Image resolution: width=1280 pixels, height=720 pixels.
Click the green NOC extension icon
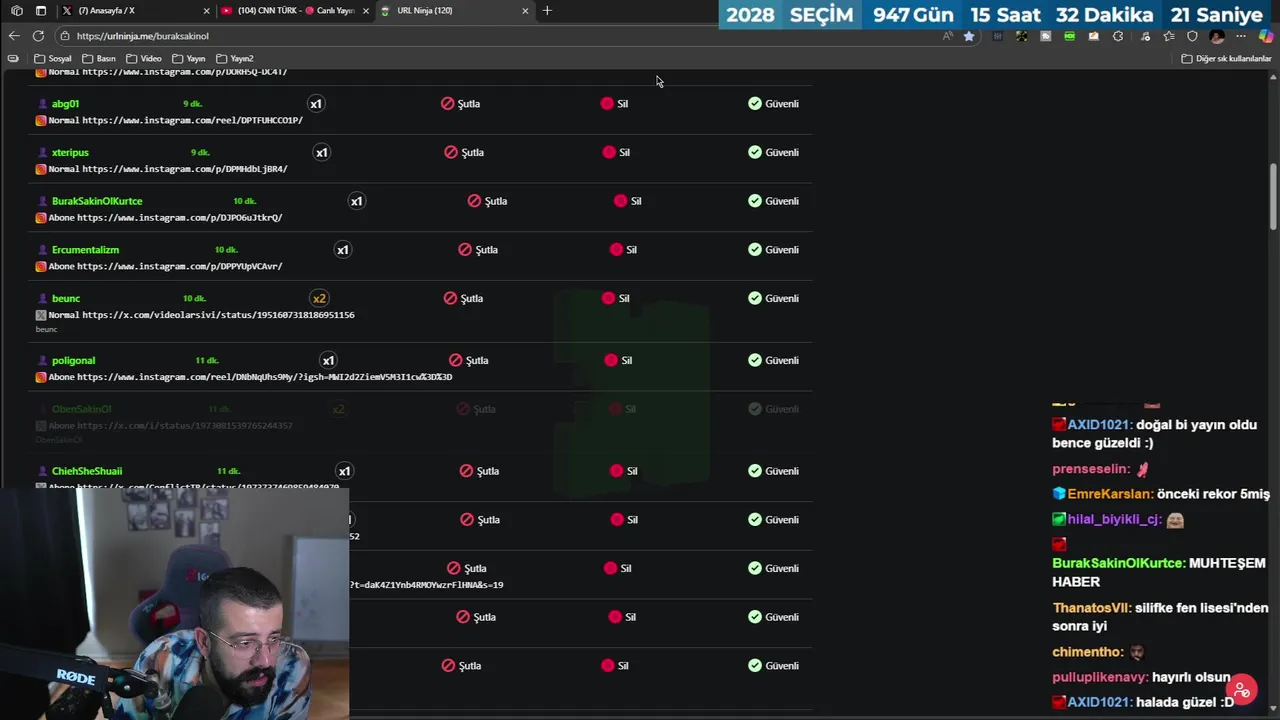coord(1070,36)
